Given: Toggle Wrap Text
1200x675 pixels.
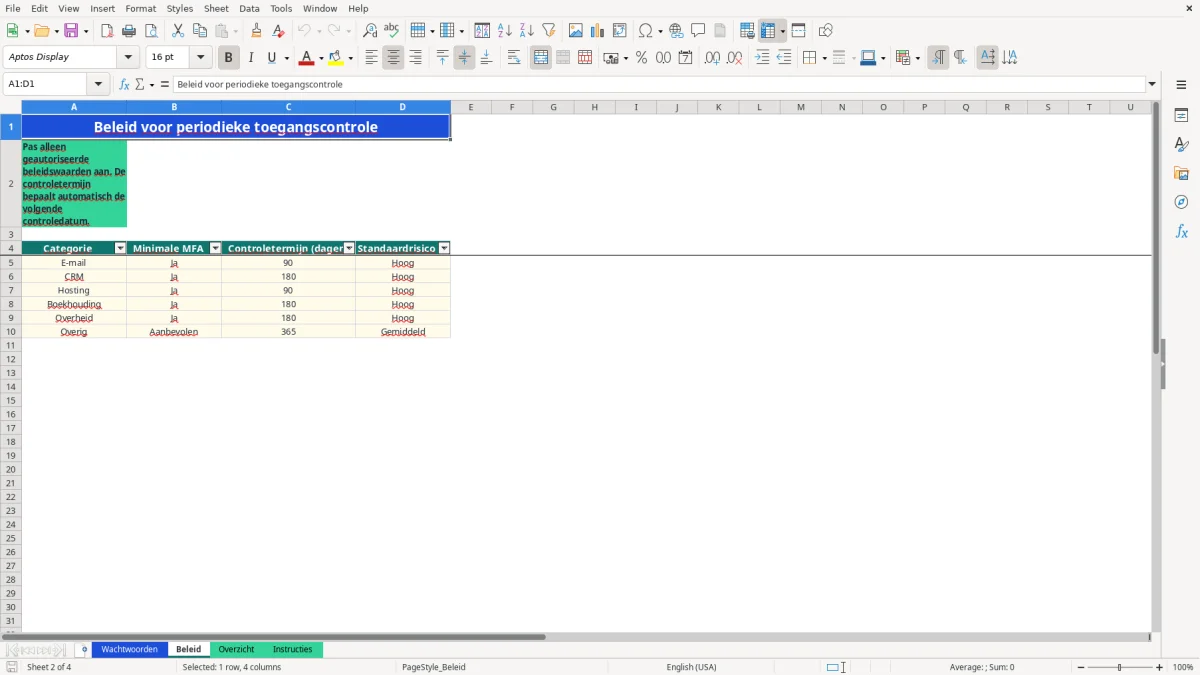Looking at the screenshot, I should [x=514, y=58].
